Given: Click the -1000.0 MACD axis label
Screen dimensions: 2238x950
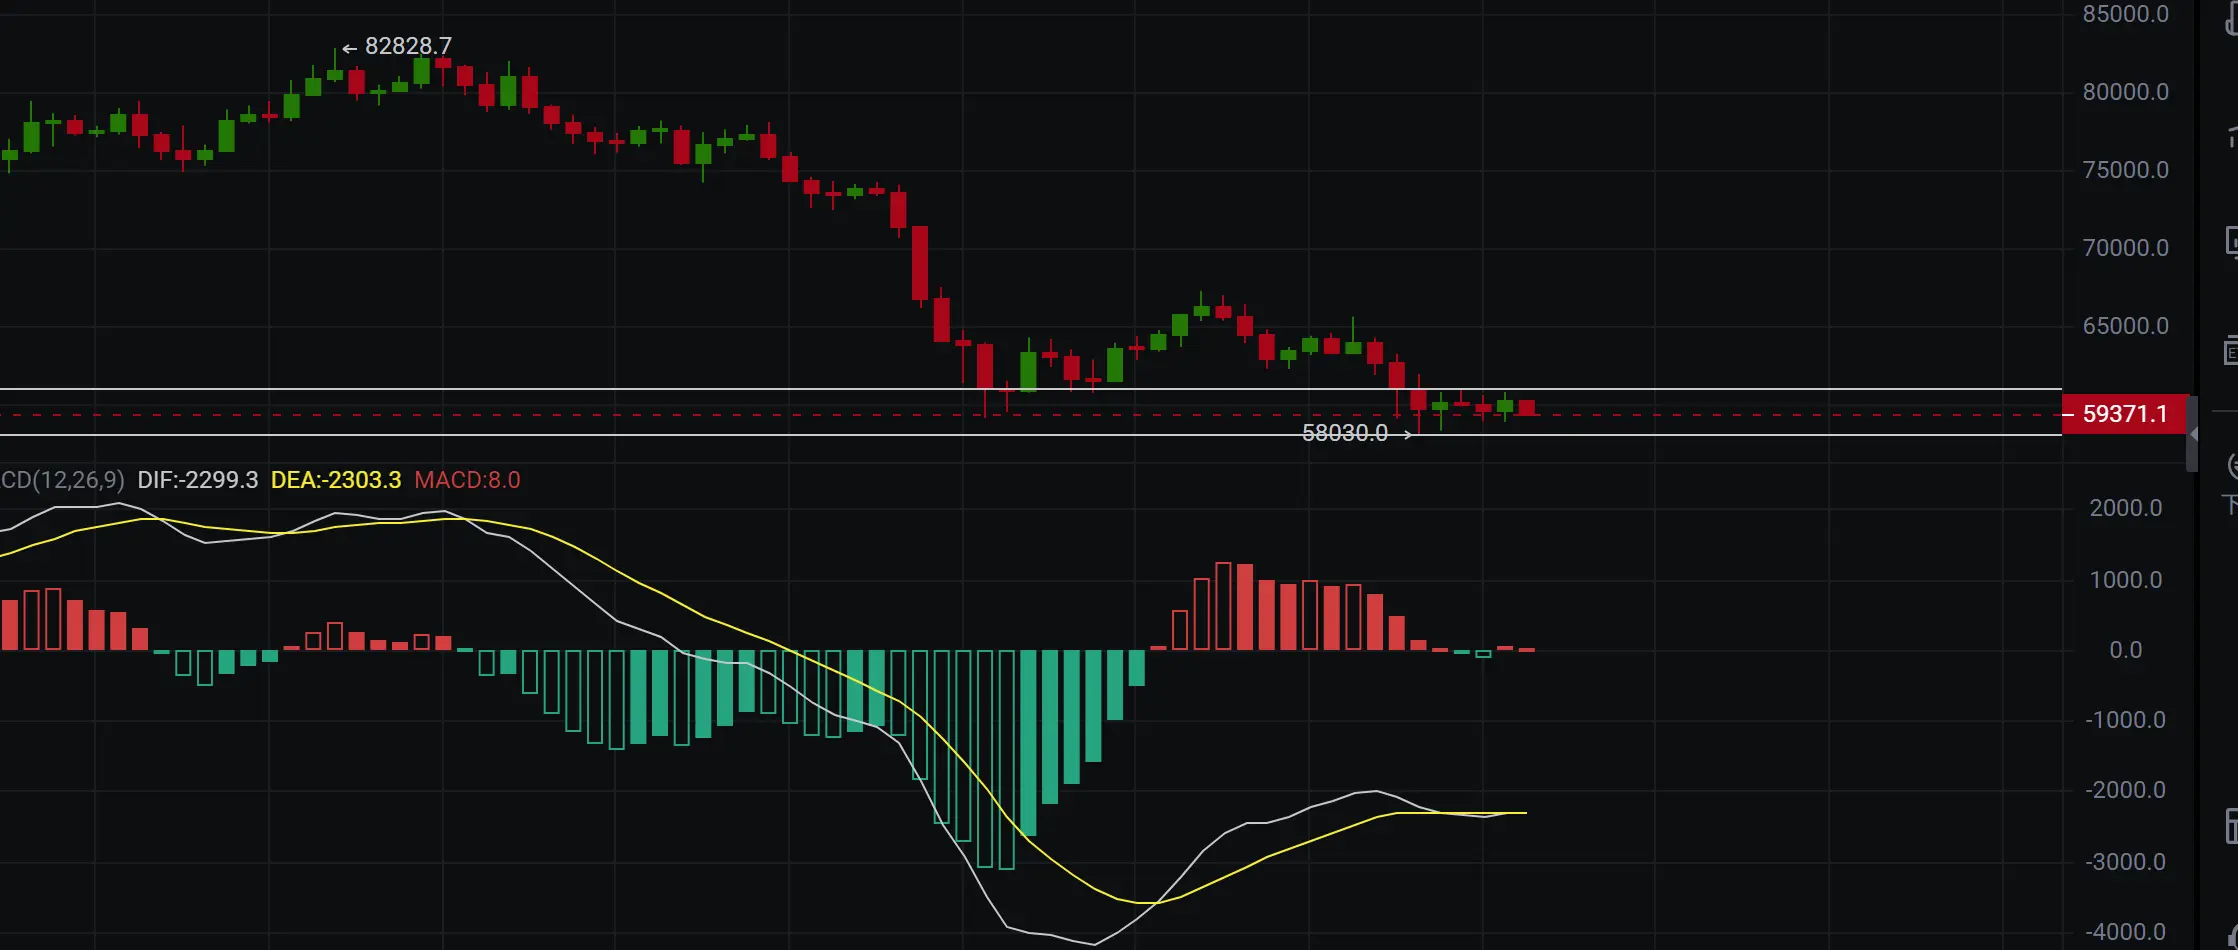Looking at the screenshot, I should (x=2125, y=720).
